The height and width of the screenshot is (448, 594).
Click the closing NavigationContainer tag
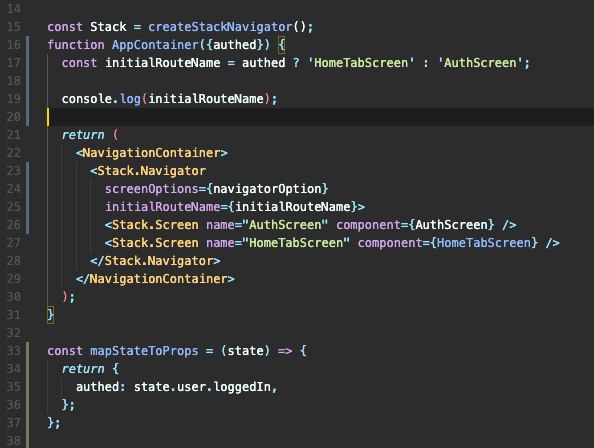point(155,279)
